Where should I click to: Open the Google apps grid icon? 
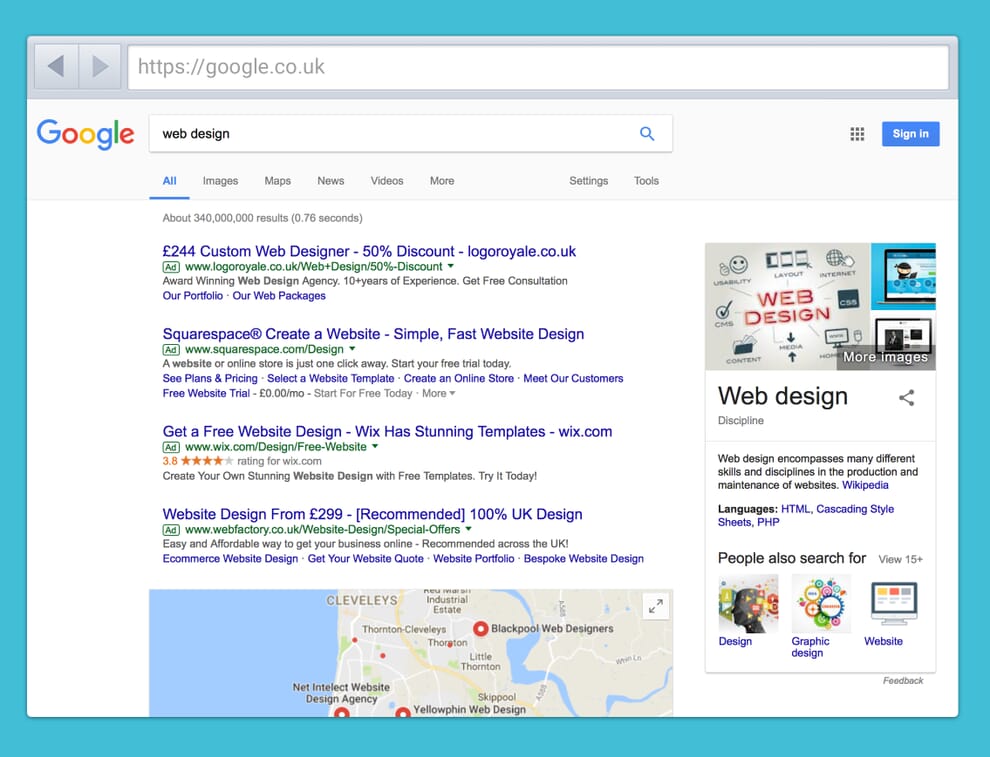tap(857, 133)
